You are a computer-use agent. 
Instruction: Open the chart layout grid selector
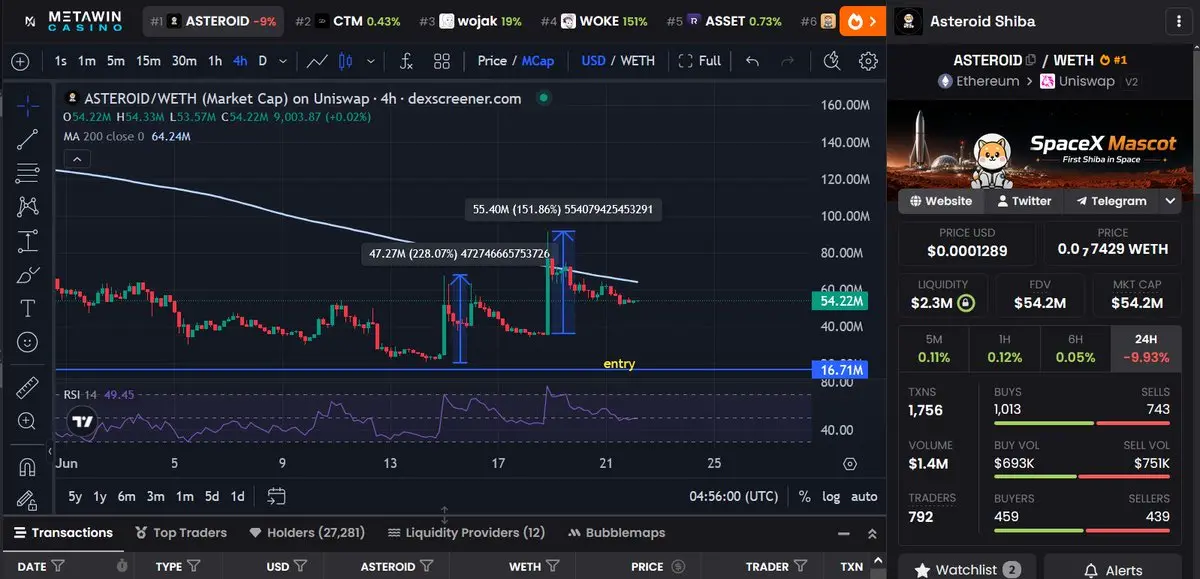click(x=442, y=61)
